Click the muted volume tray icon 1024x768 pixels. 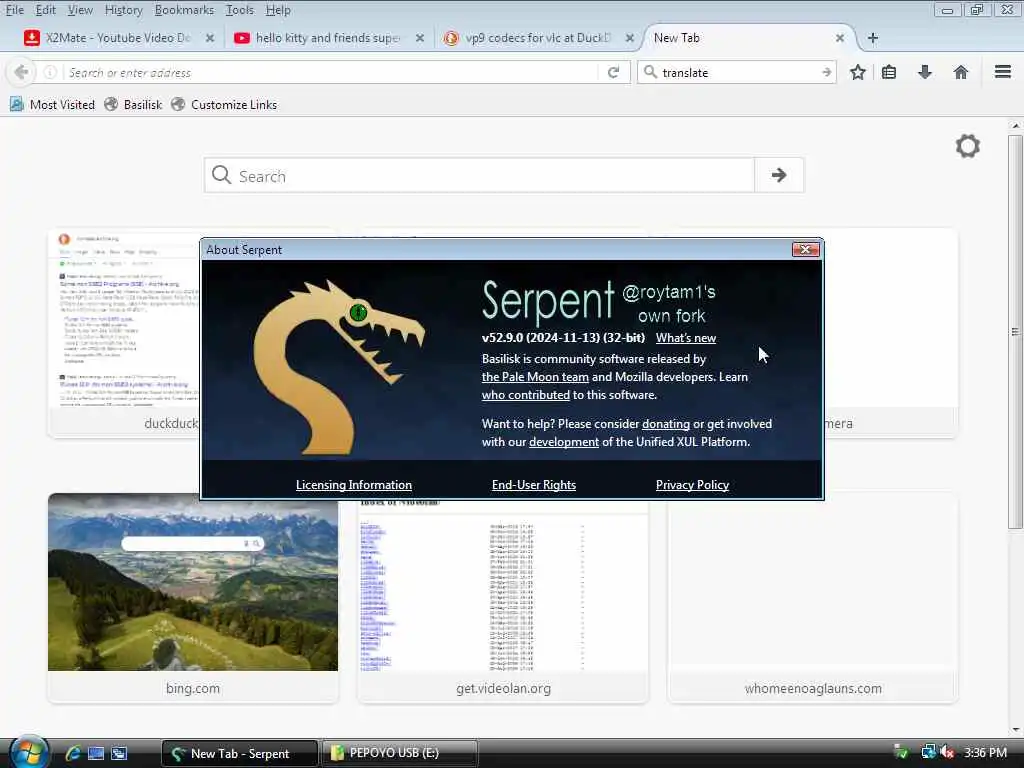pyautogui.click(x=948, y=752)
